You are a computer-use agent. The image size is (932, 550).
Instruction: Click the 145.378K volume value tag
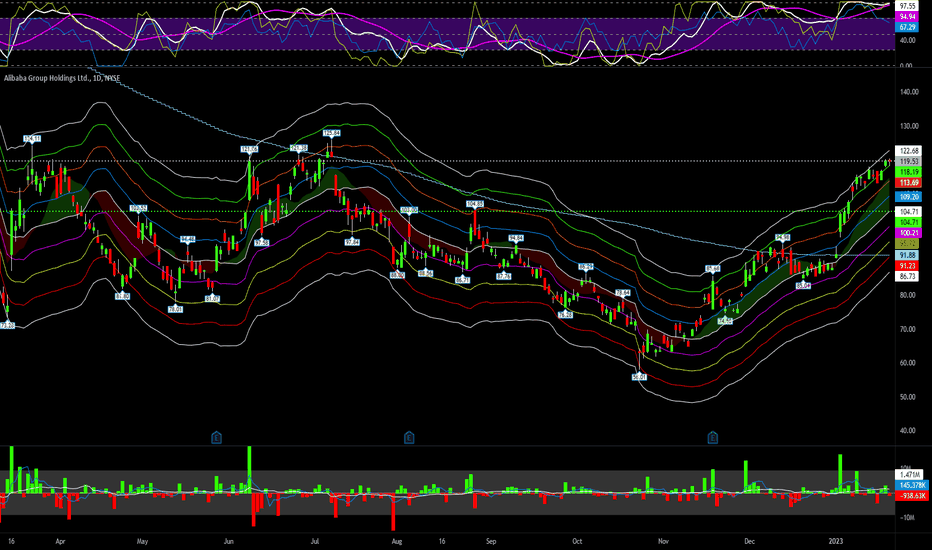tap(911, 485)
